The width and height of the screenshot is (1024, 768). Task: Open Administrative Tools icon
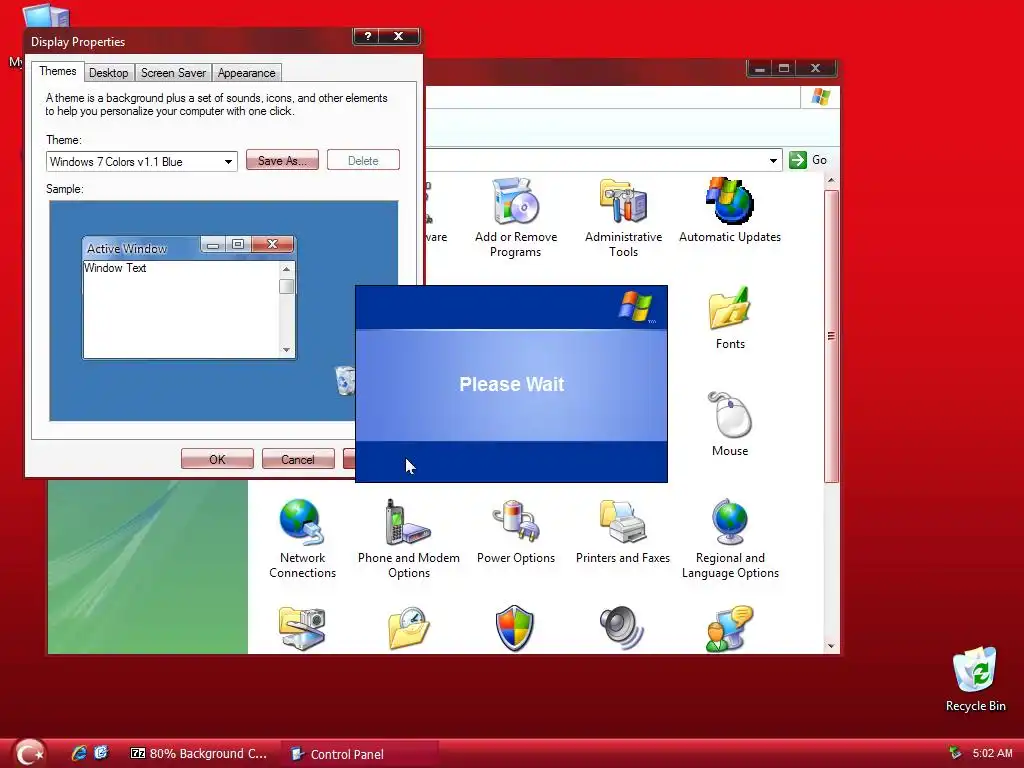coord(624,202)
